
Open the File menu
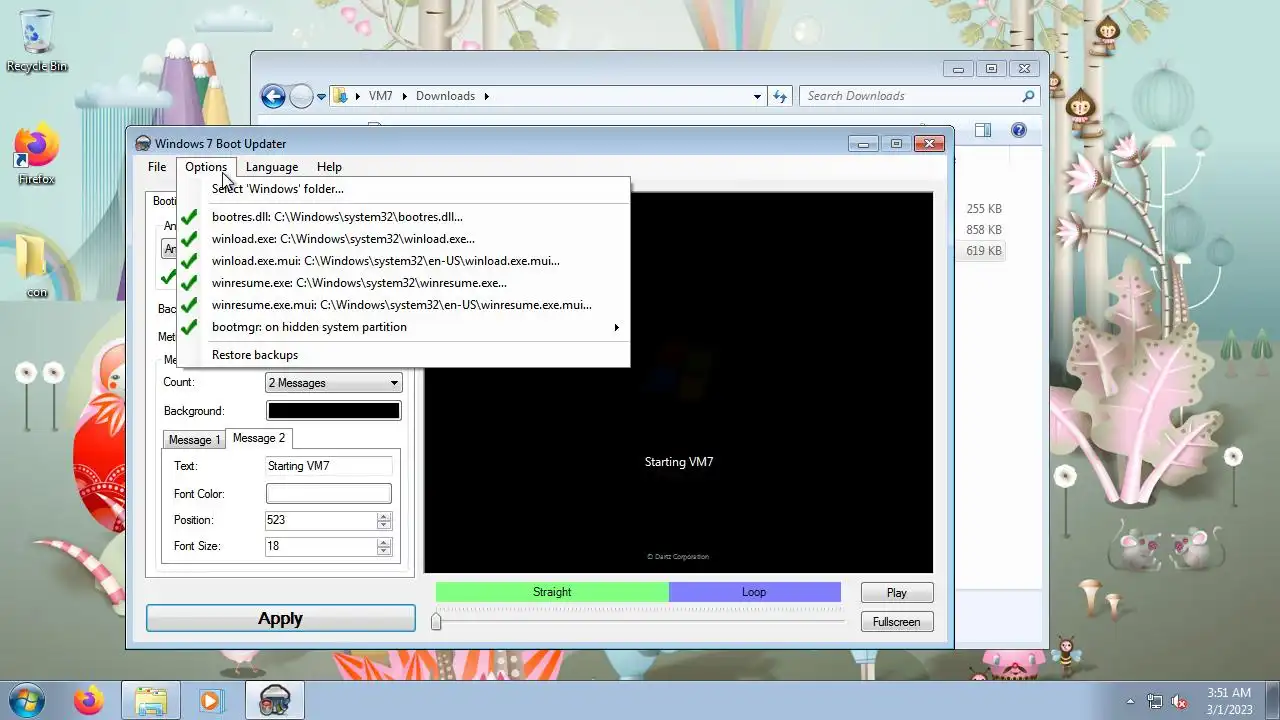click(157, 167)
